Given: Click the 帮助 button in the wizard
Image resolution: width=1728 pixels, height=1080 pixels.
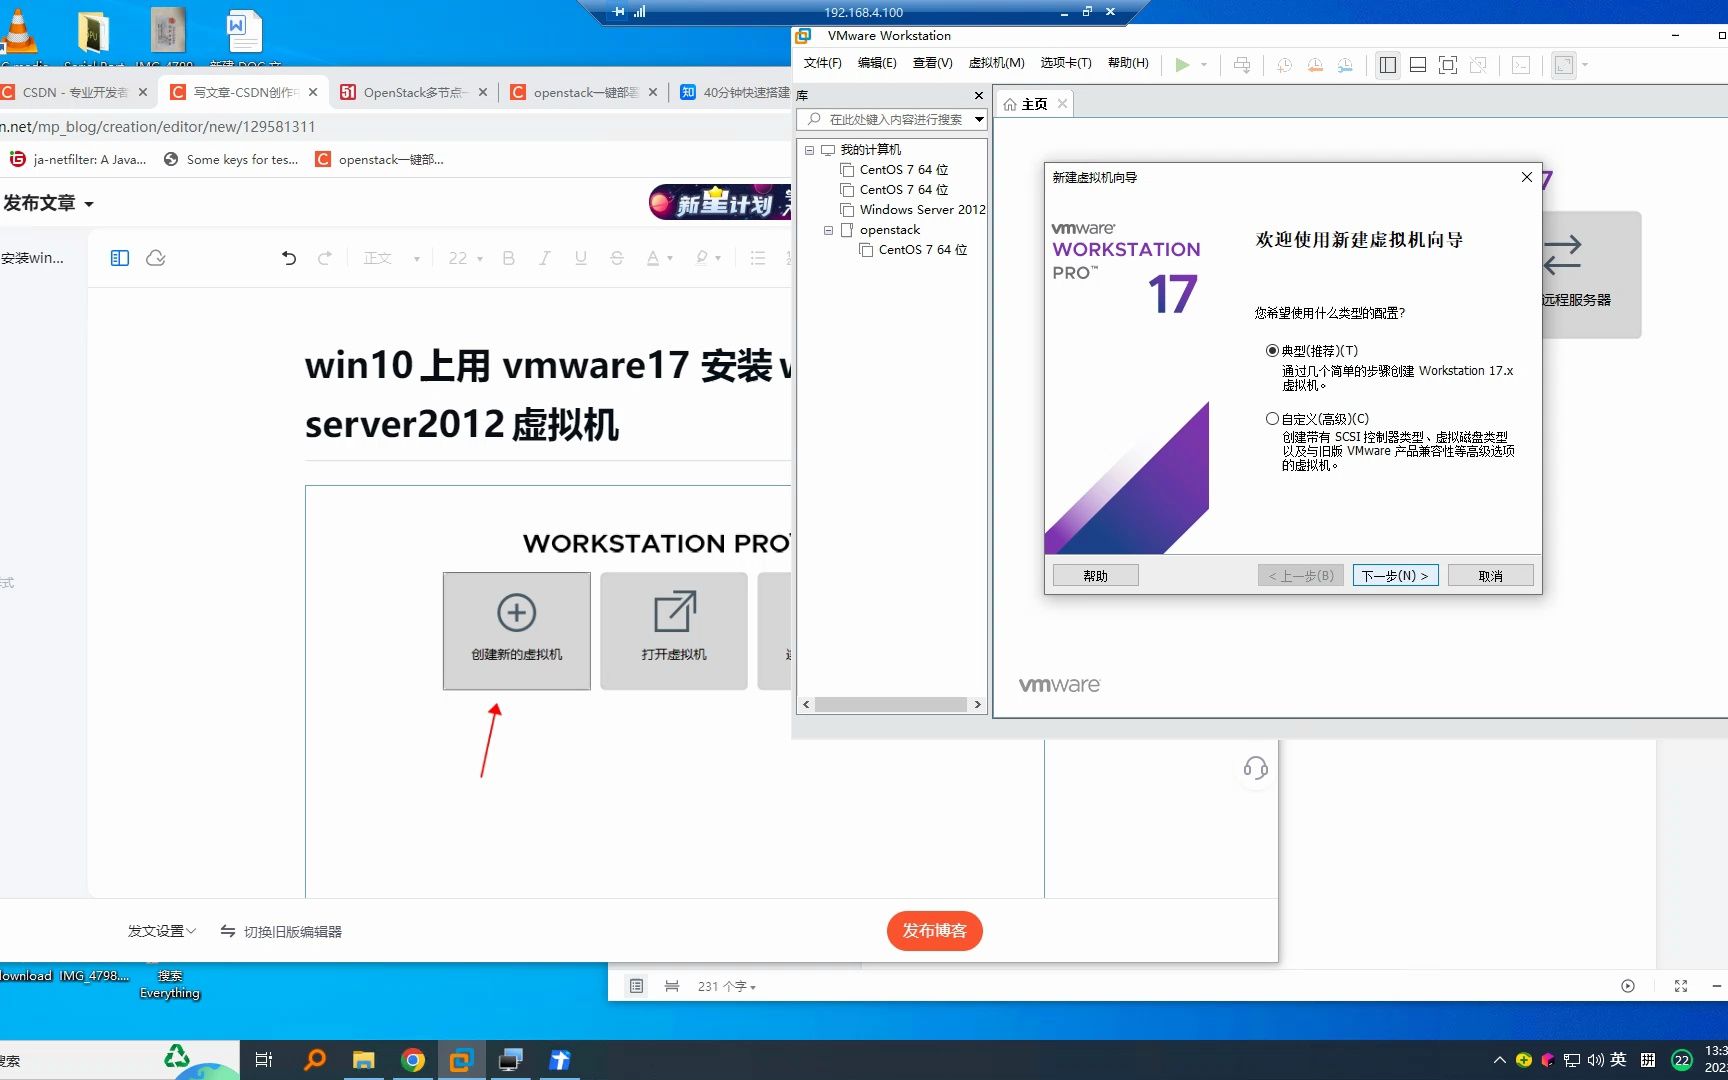Looking at the screenshot, I should [x=1095, y=576].
